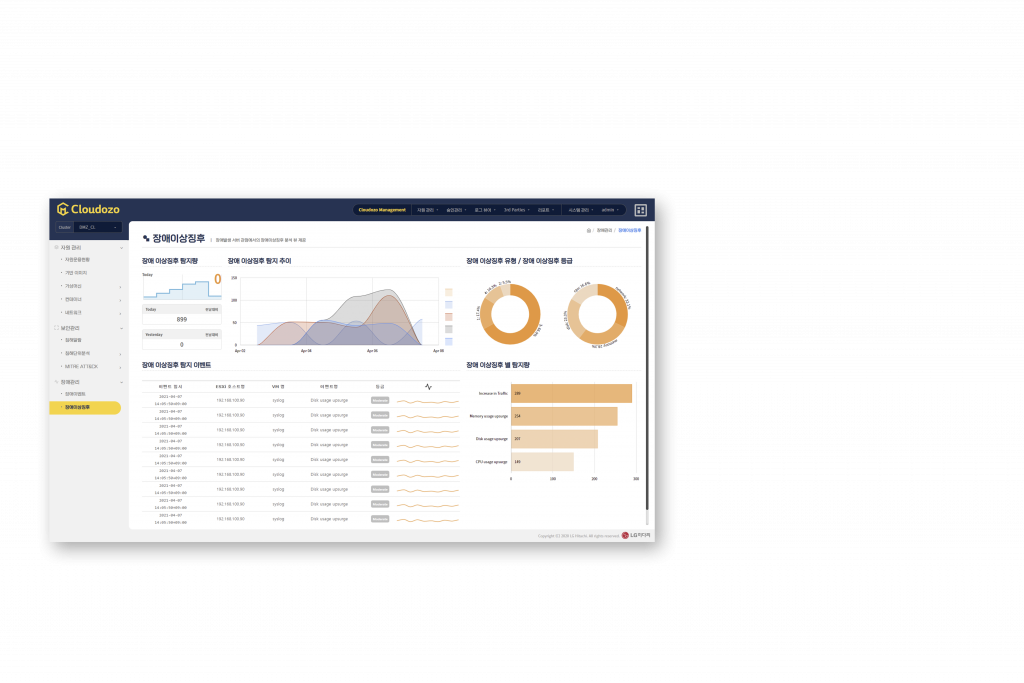The image size is (1024, 683).
Task: Click the 장애이상징후 page title icon
Action: [x=146, y=238]
